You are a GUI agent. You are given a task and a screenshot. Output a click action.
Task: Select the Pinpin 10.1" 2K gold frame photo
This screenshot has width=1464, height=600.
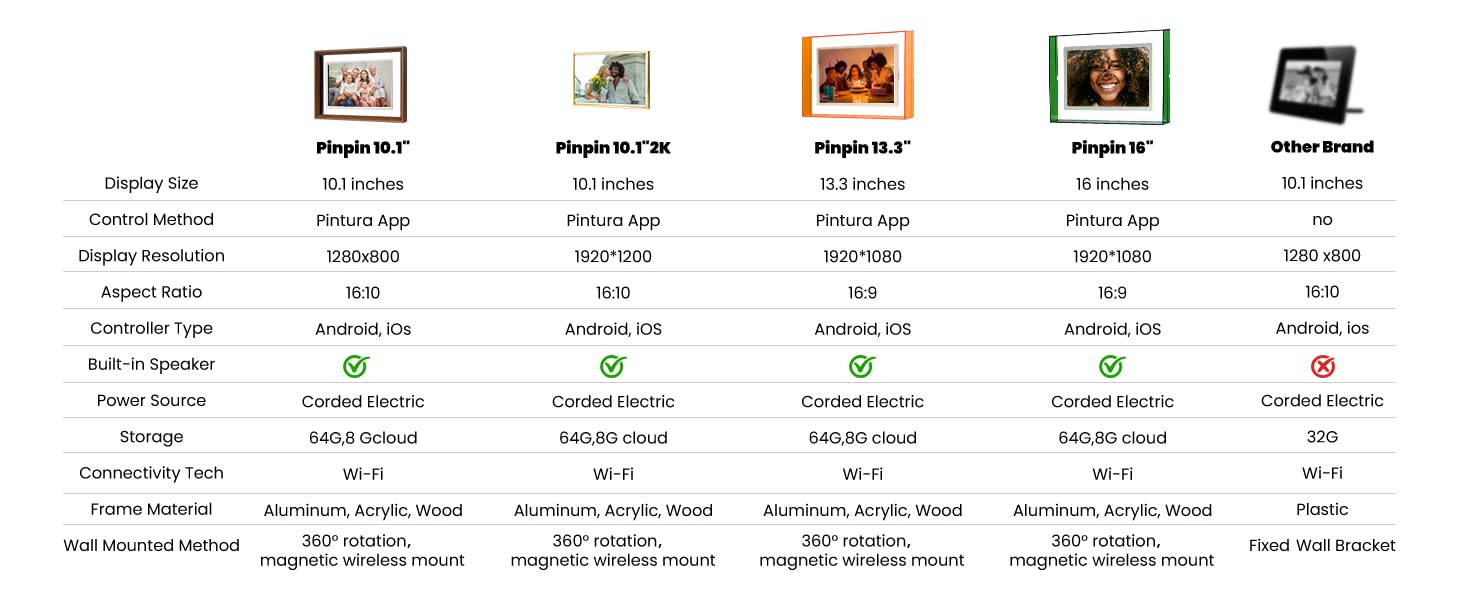[612, 79]
